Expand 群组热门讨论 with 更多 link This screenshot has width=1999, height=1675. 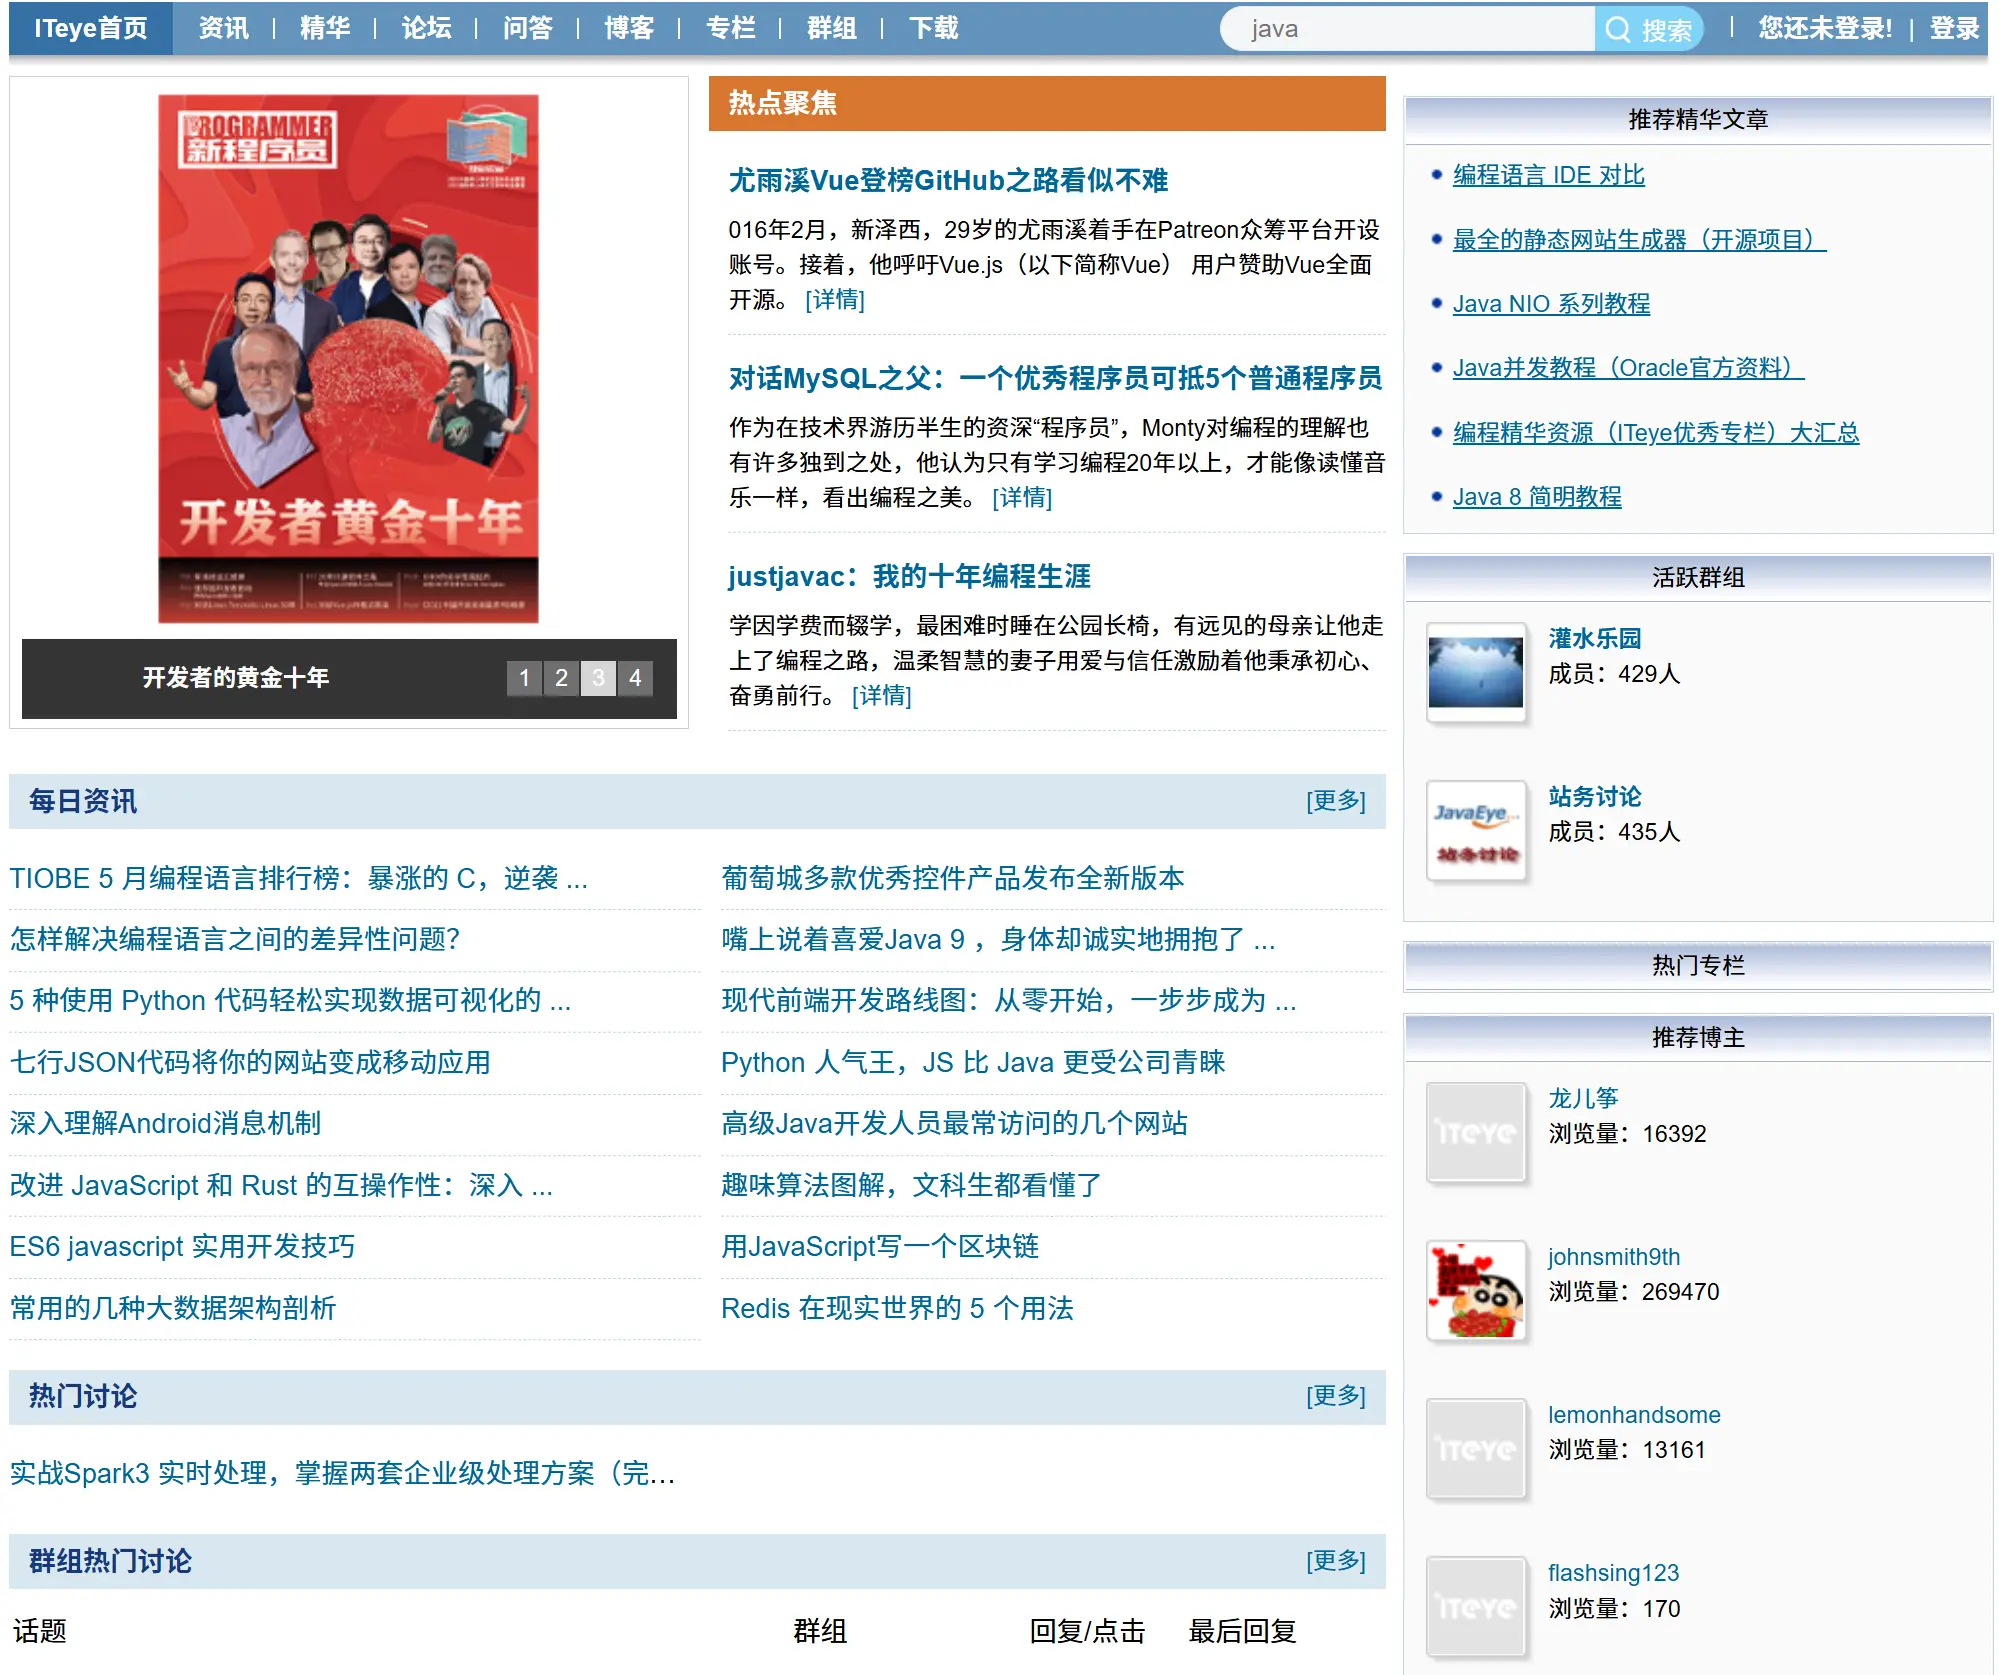point(1335,1561)
